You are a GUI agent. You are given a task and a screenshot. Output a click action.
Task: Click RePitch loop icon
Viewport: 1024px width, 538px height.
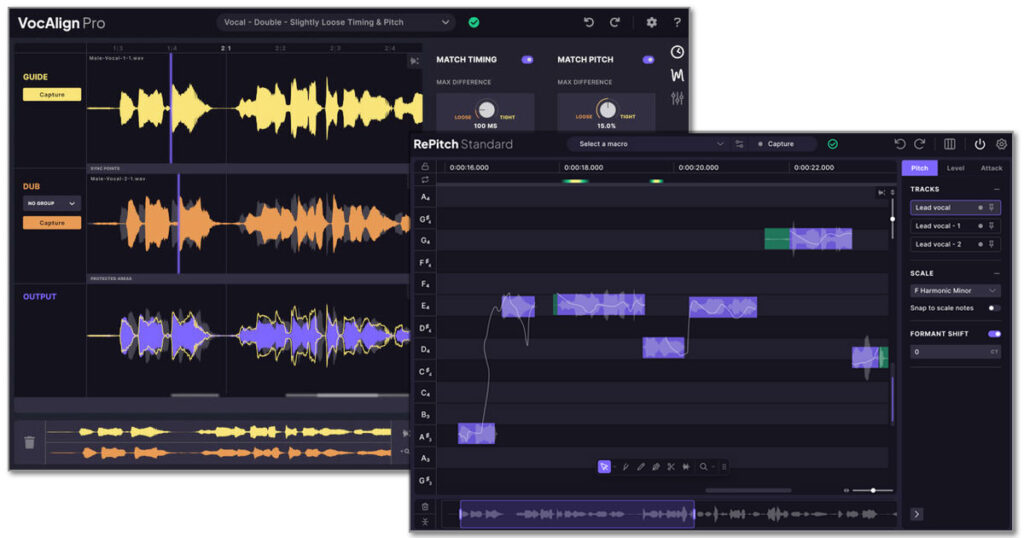(424, 180)
